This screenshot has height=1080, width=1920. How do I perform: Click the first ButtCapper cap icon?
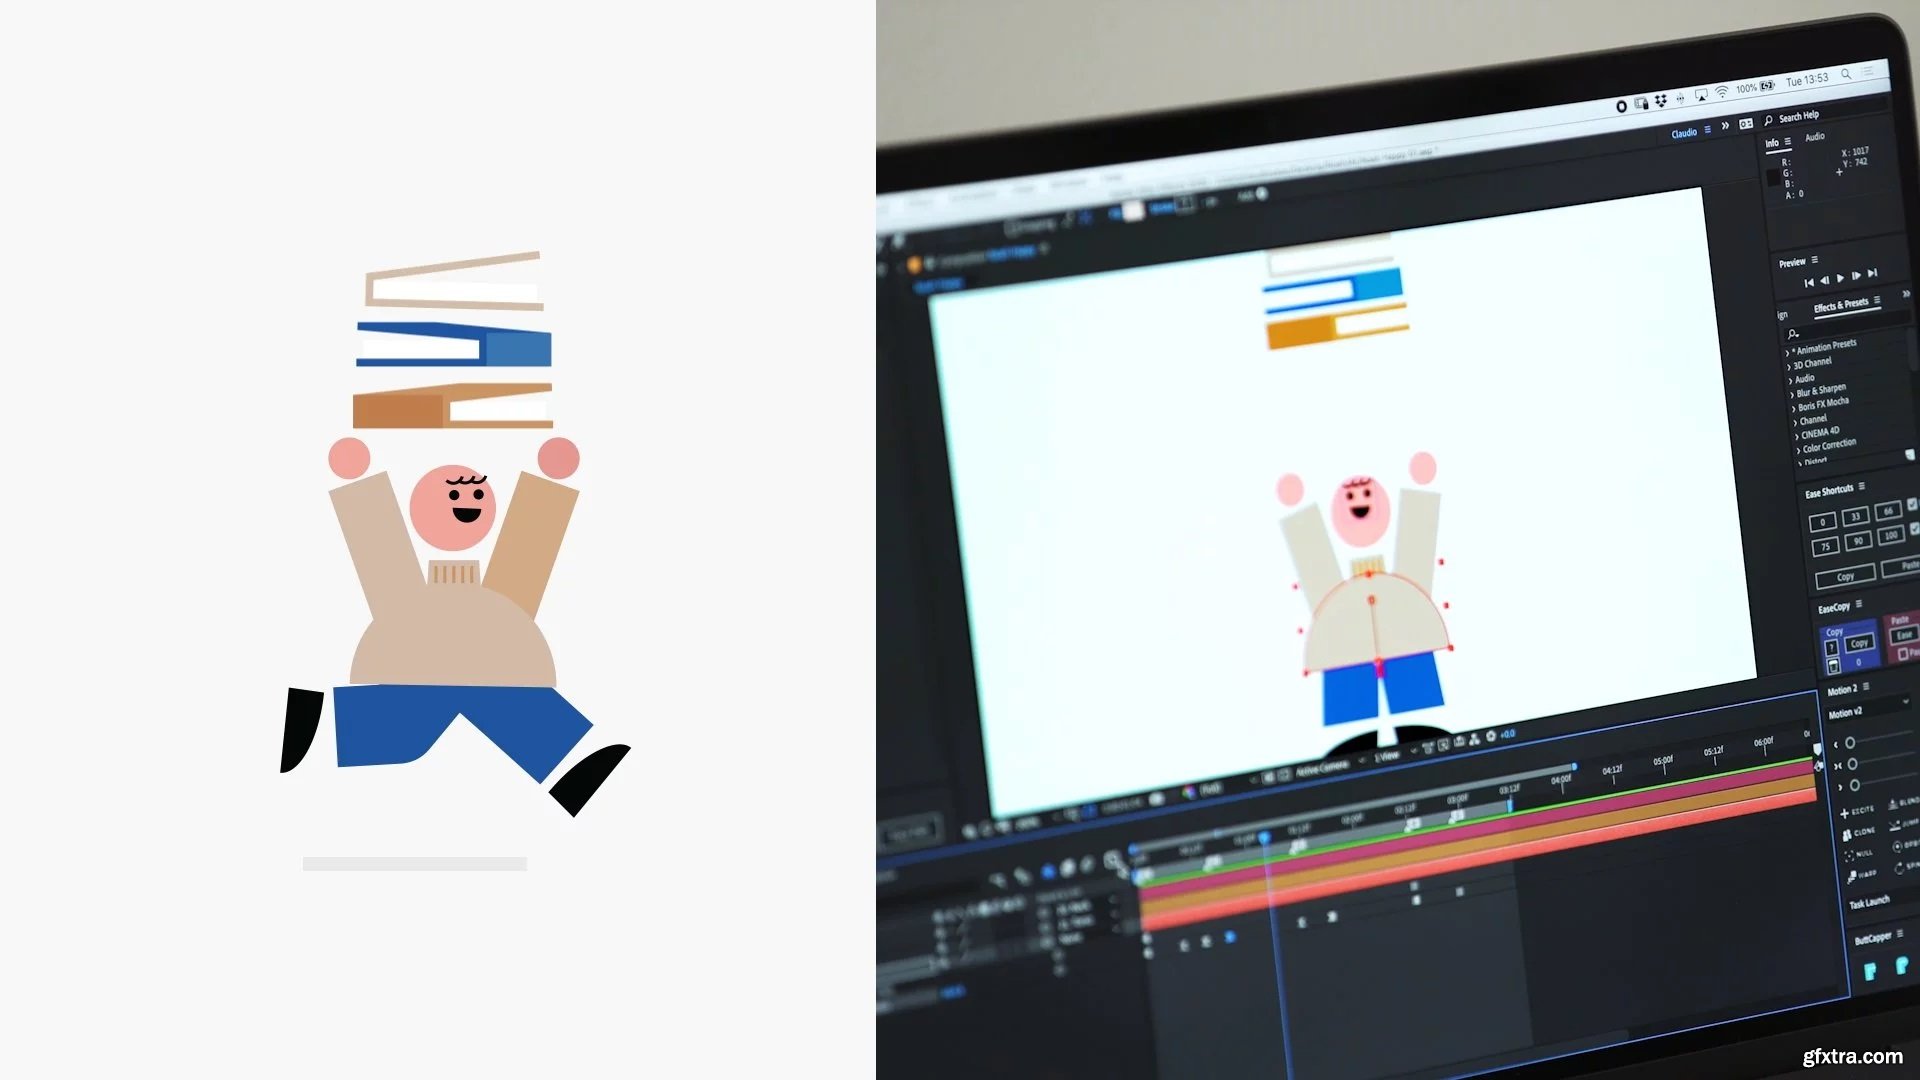coord(1870,971)
